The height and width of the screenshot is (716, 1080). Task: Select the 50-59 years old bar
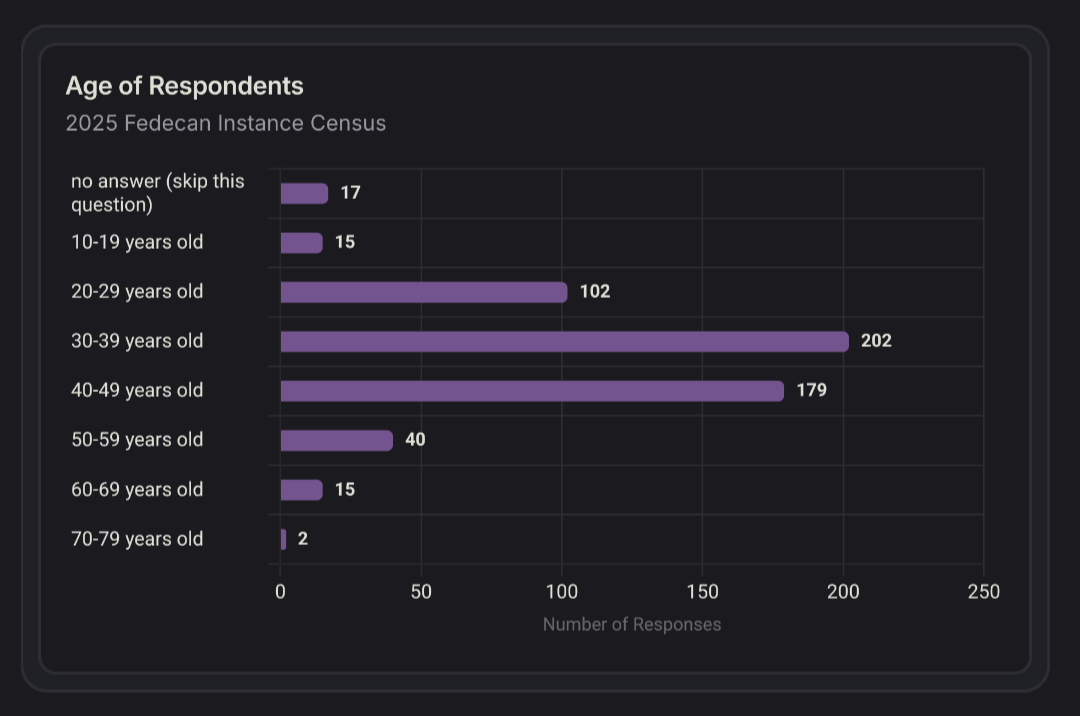(336, 441)
